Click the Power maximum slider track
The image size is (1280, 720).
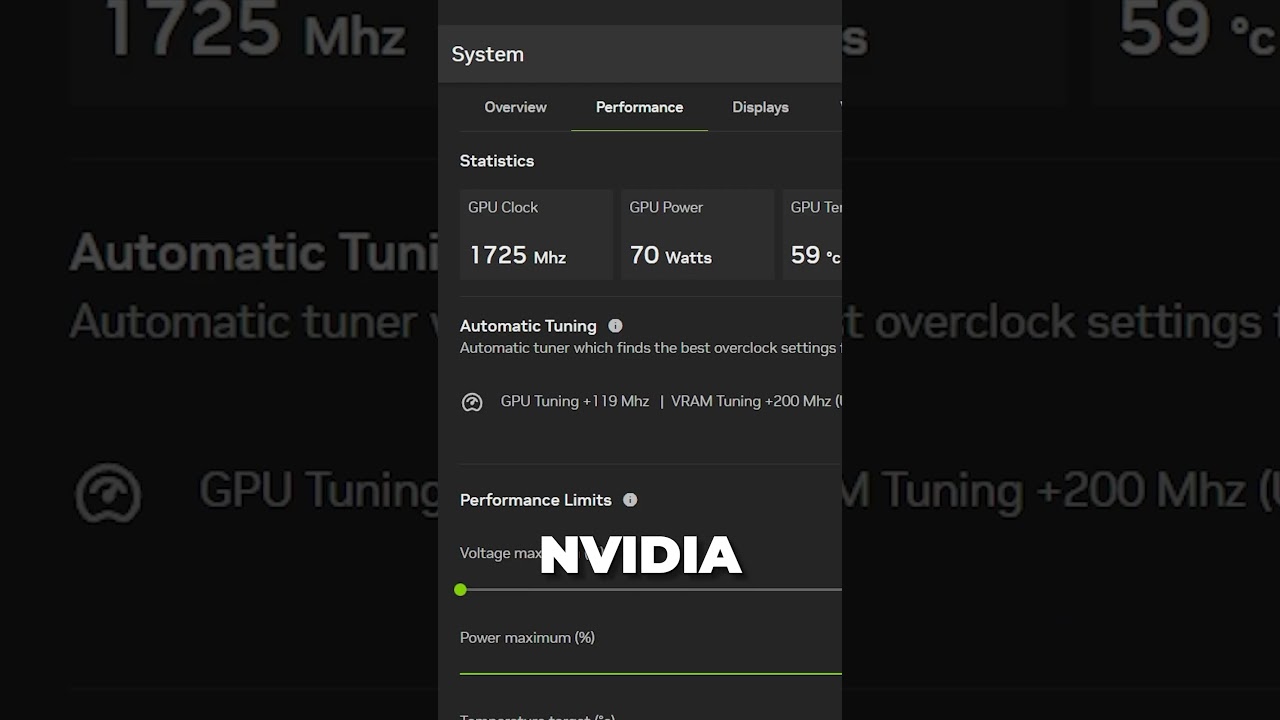click(650, 674)
